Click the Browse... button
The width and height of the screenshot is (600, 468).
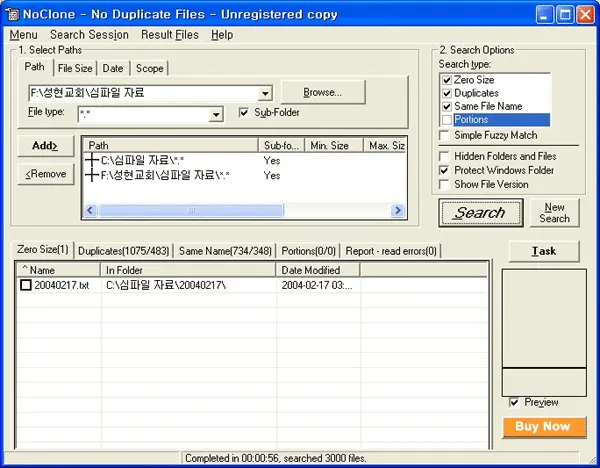coord(322,92)
